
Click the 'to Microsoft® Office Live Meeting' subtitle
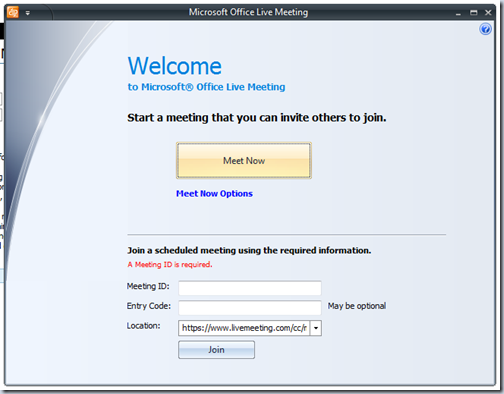[x=207, y=87]
